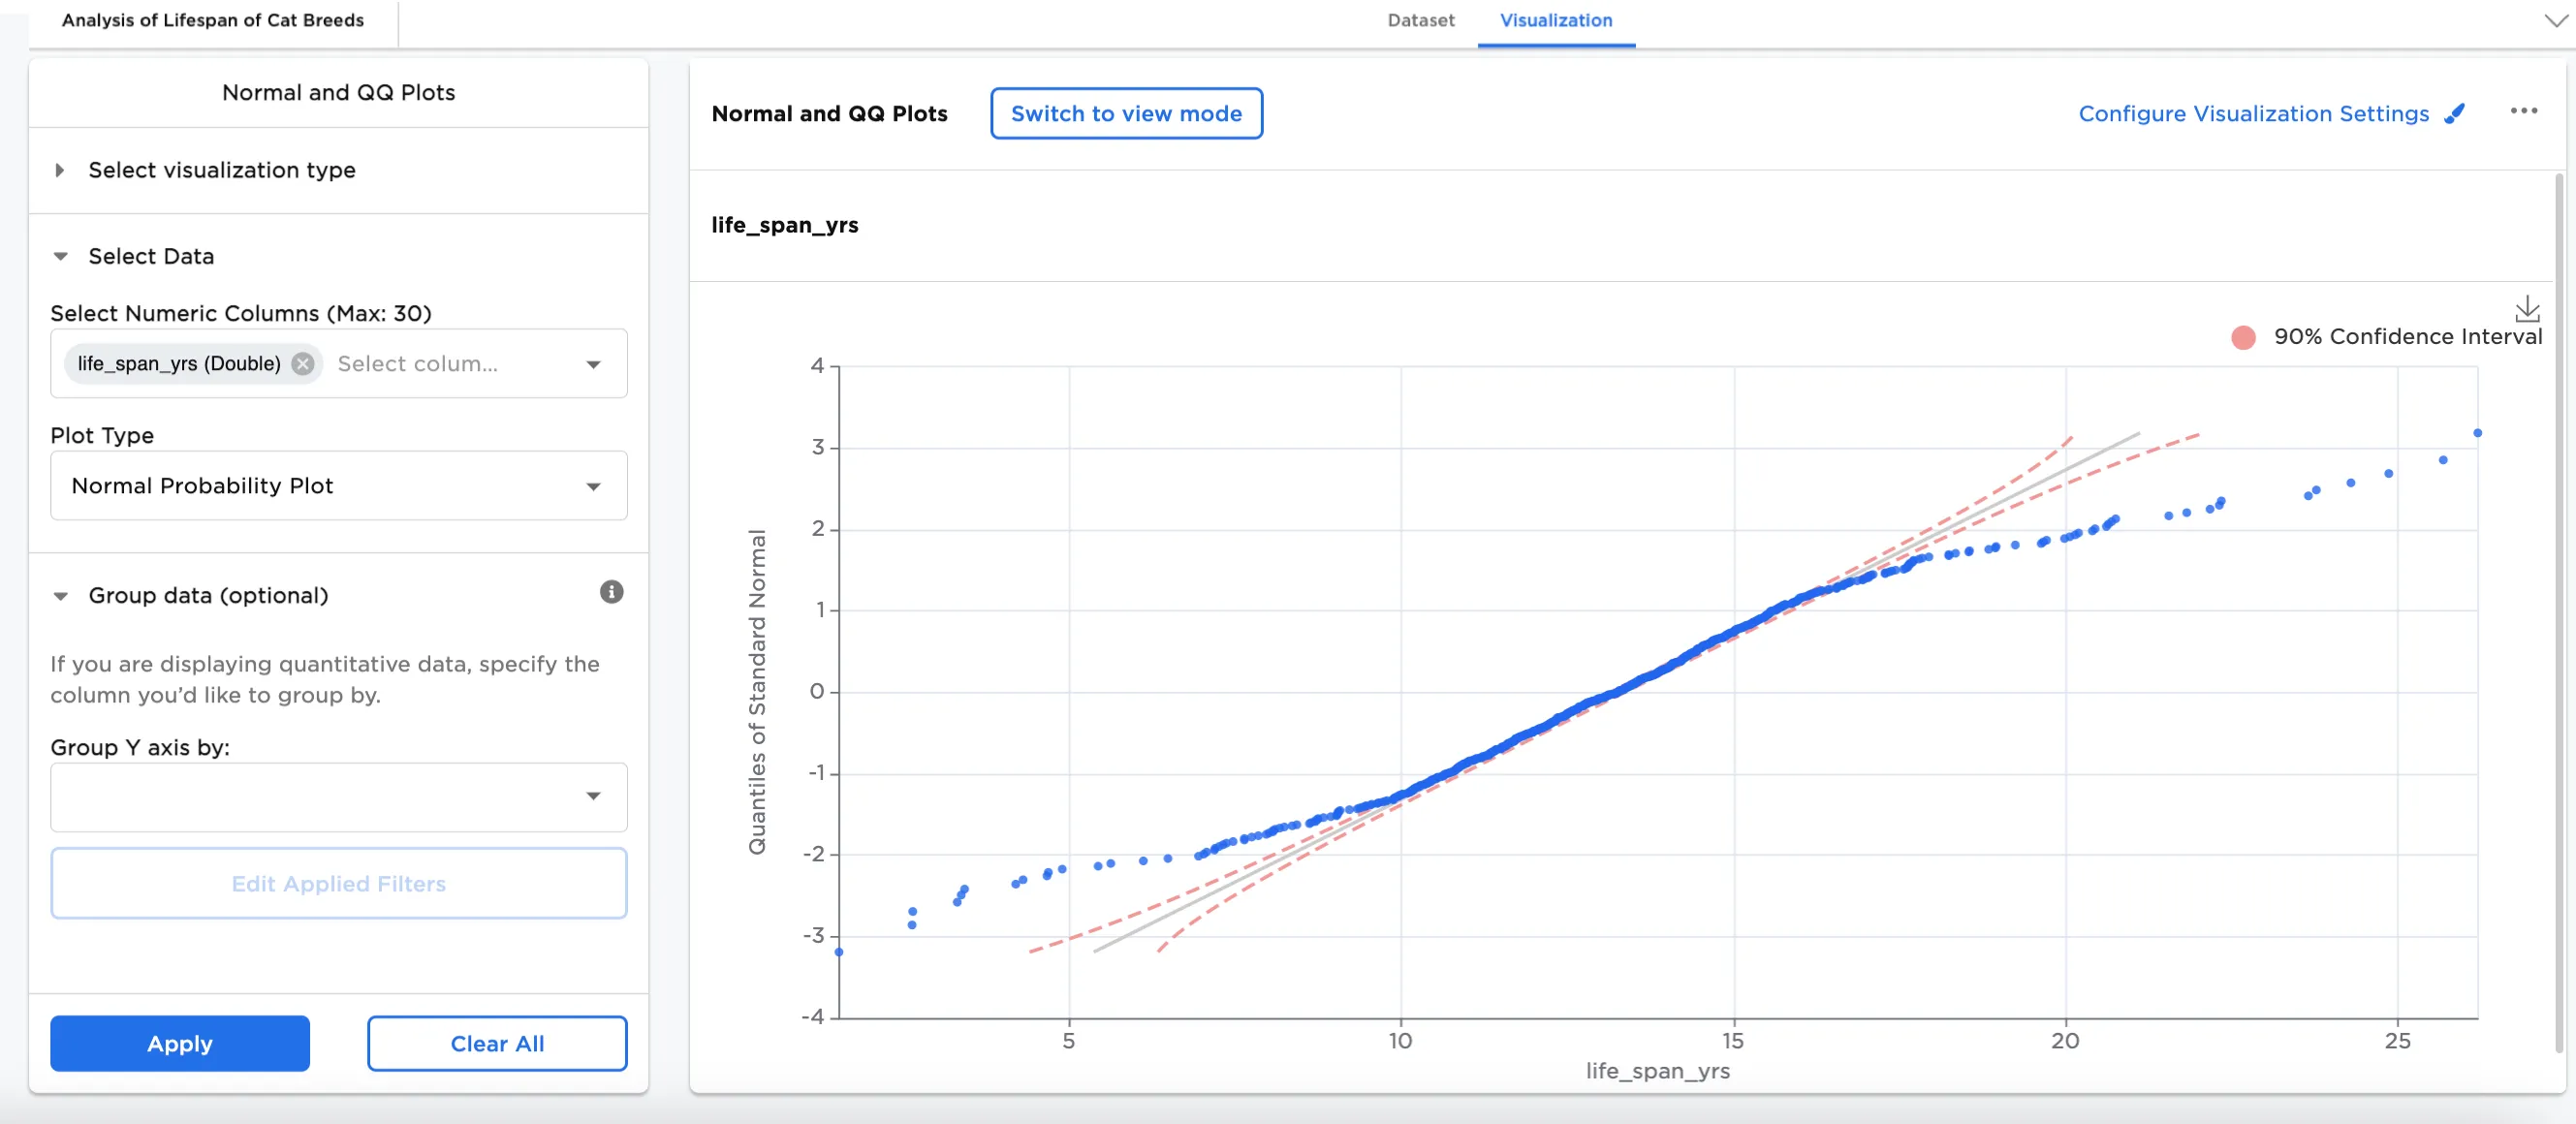Open the three-dot more options menu
Image resolution: width=2576 pixels, height=1124 pixels.
(x=2523, y=111)
